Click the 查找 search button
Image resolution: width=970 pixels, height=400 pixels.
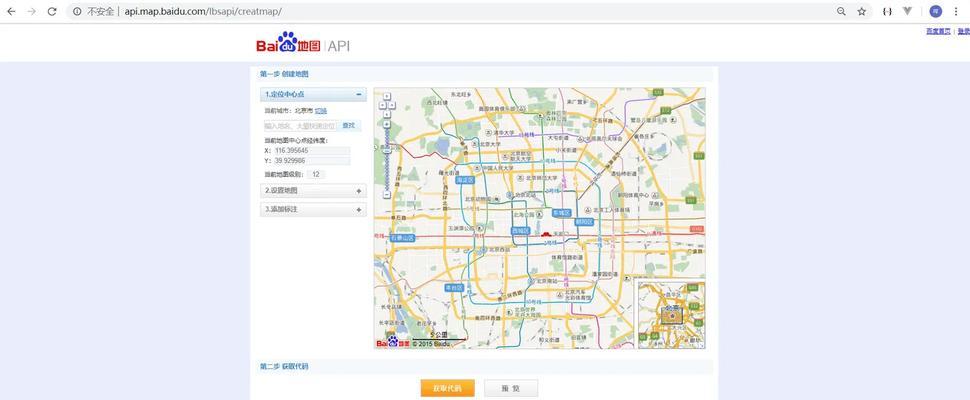tap(348, 126)
